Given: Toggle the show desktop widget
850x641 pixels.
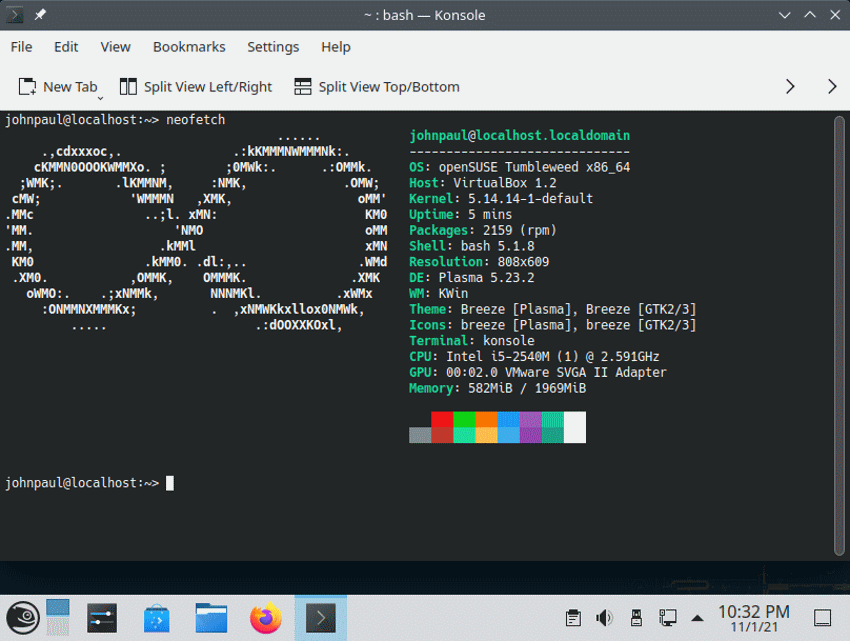Looking at the screenshot, I should 822,618.
